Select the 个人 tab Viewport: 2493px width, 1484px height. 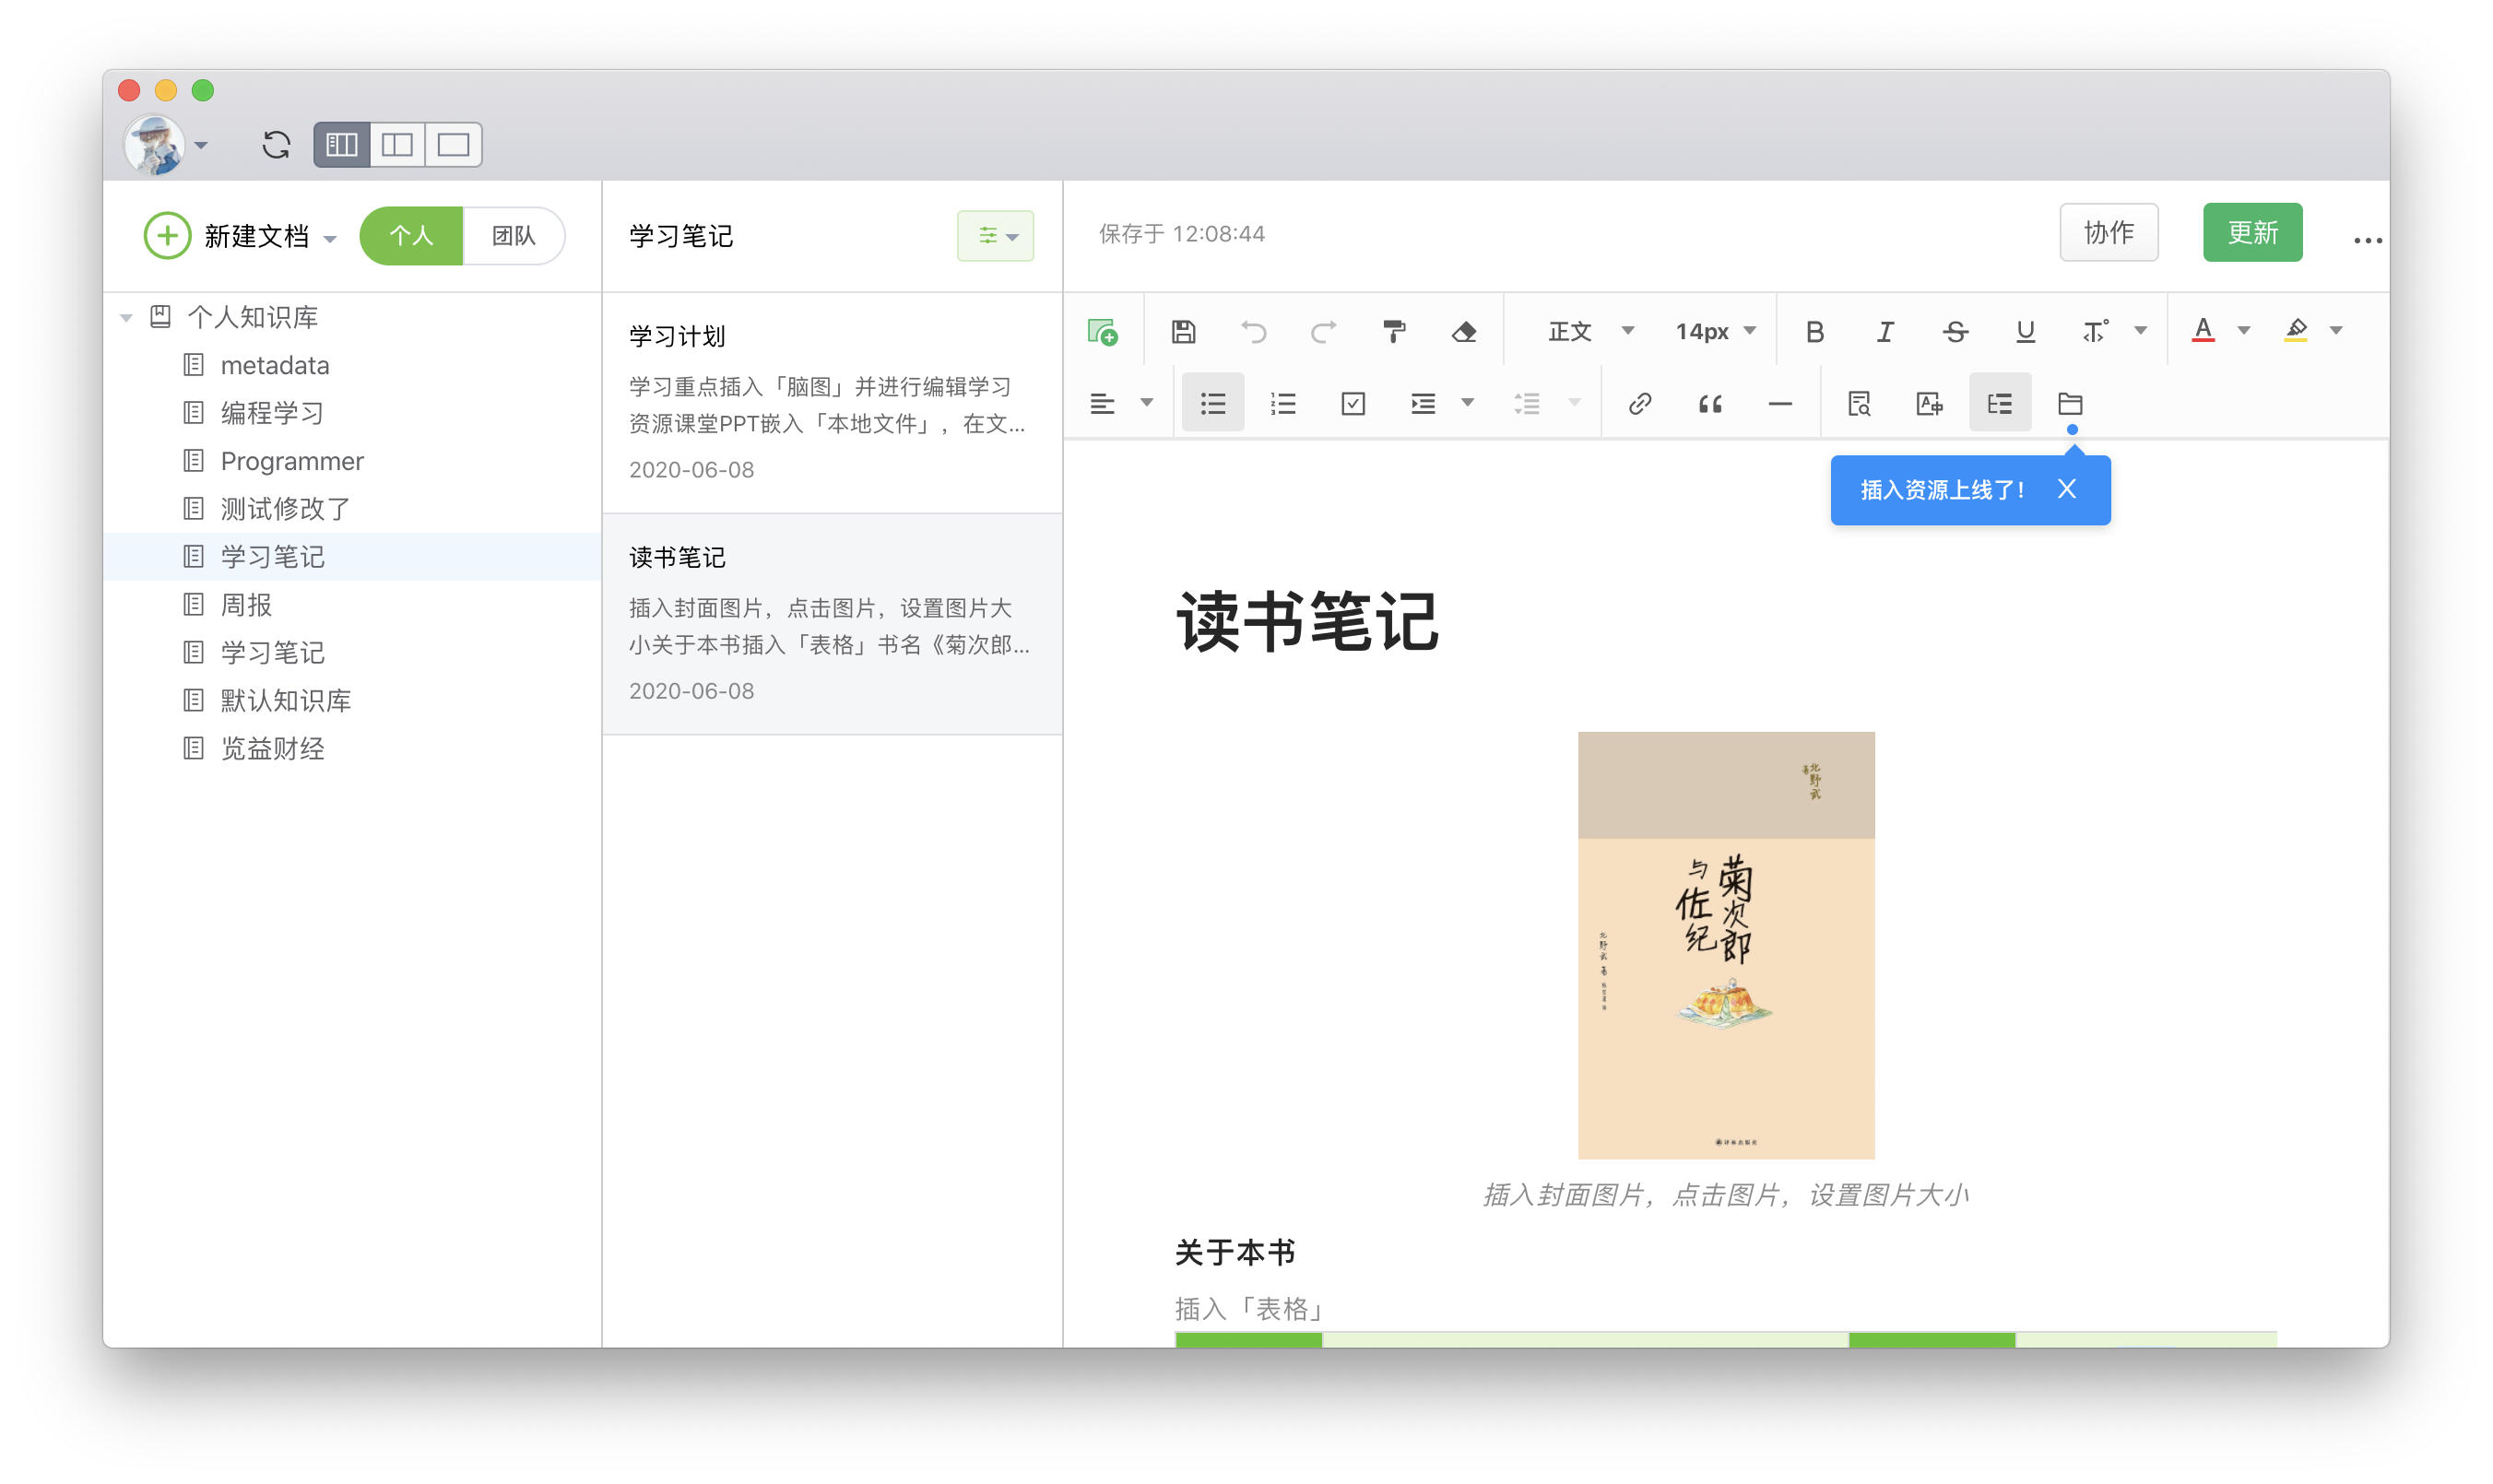pos(411,236)
